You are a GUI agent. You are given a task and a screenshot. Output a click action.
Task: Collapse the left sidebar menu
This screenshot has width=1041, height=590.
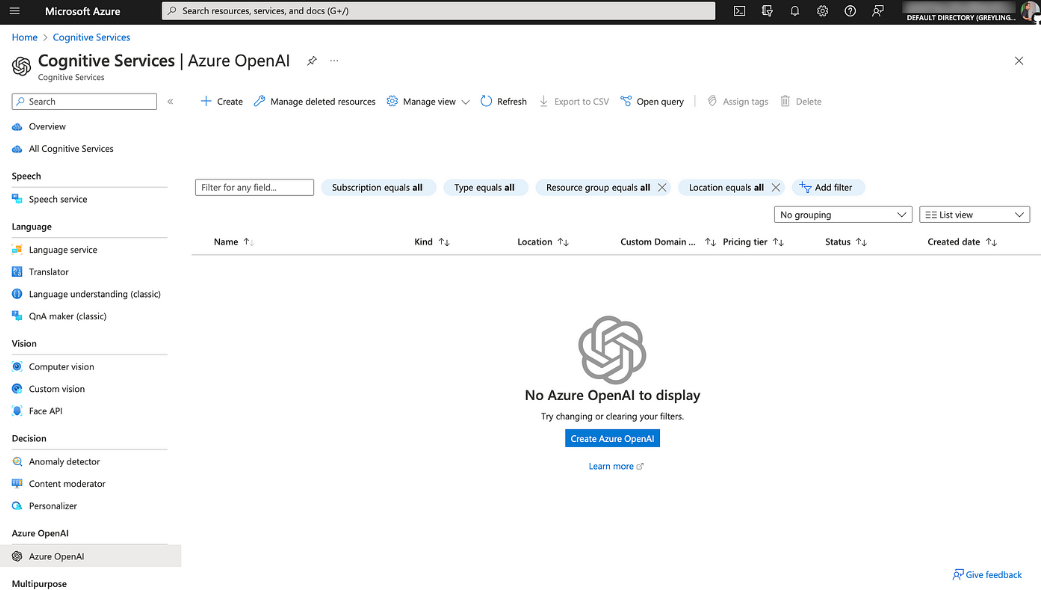(x=171, y=102)
